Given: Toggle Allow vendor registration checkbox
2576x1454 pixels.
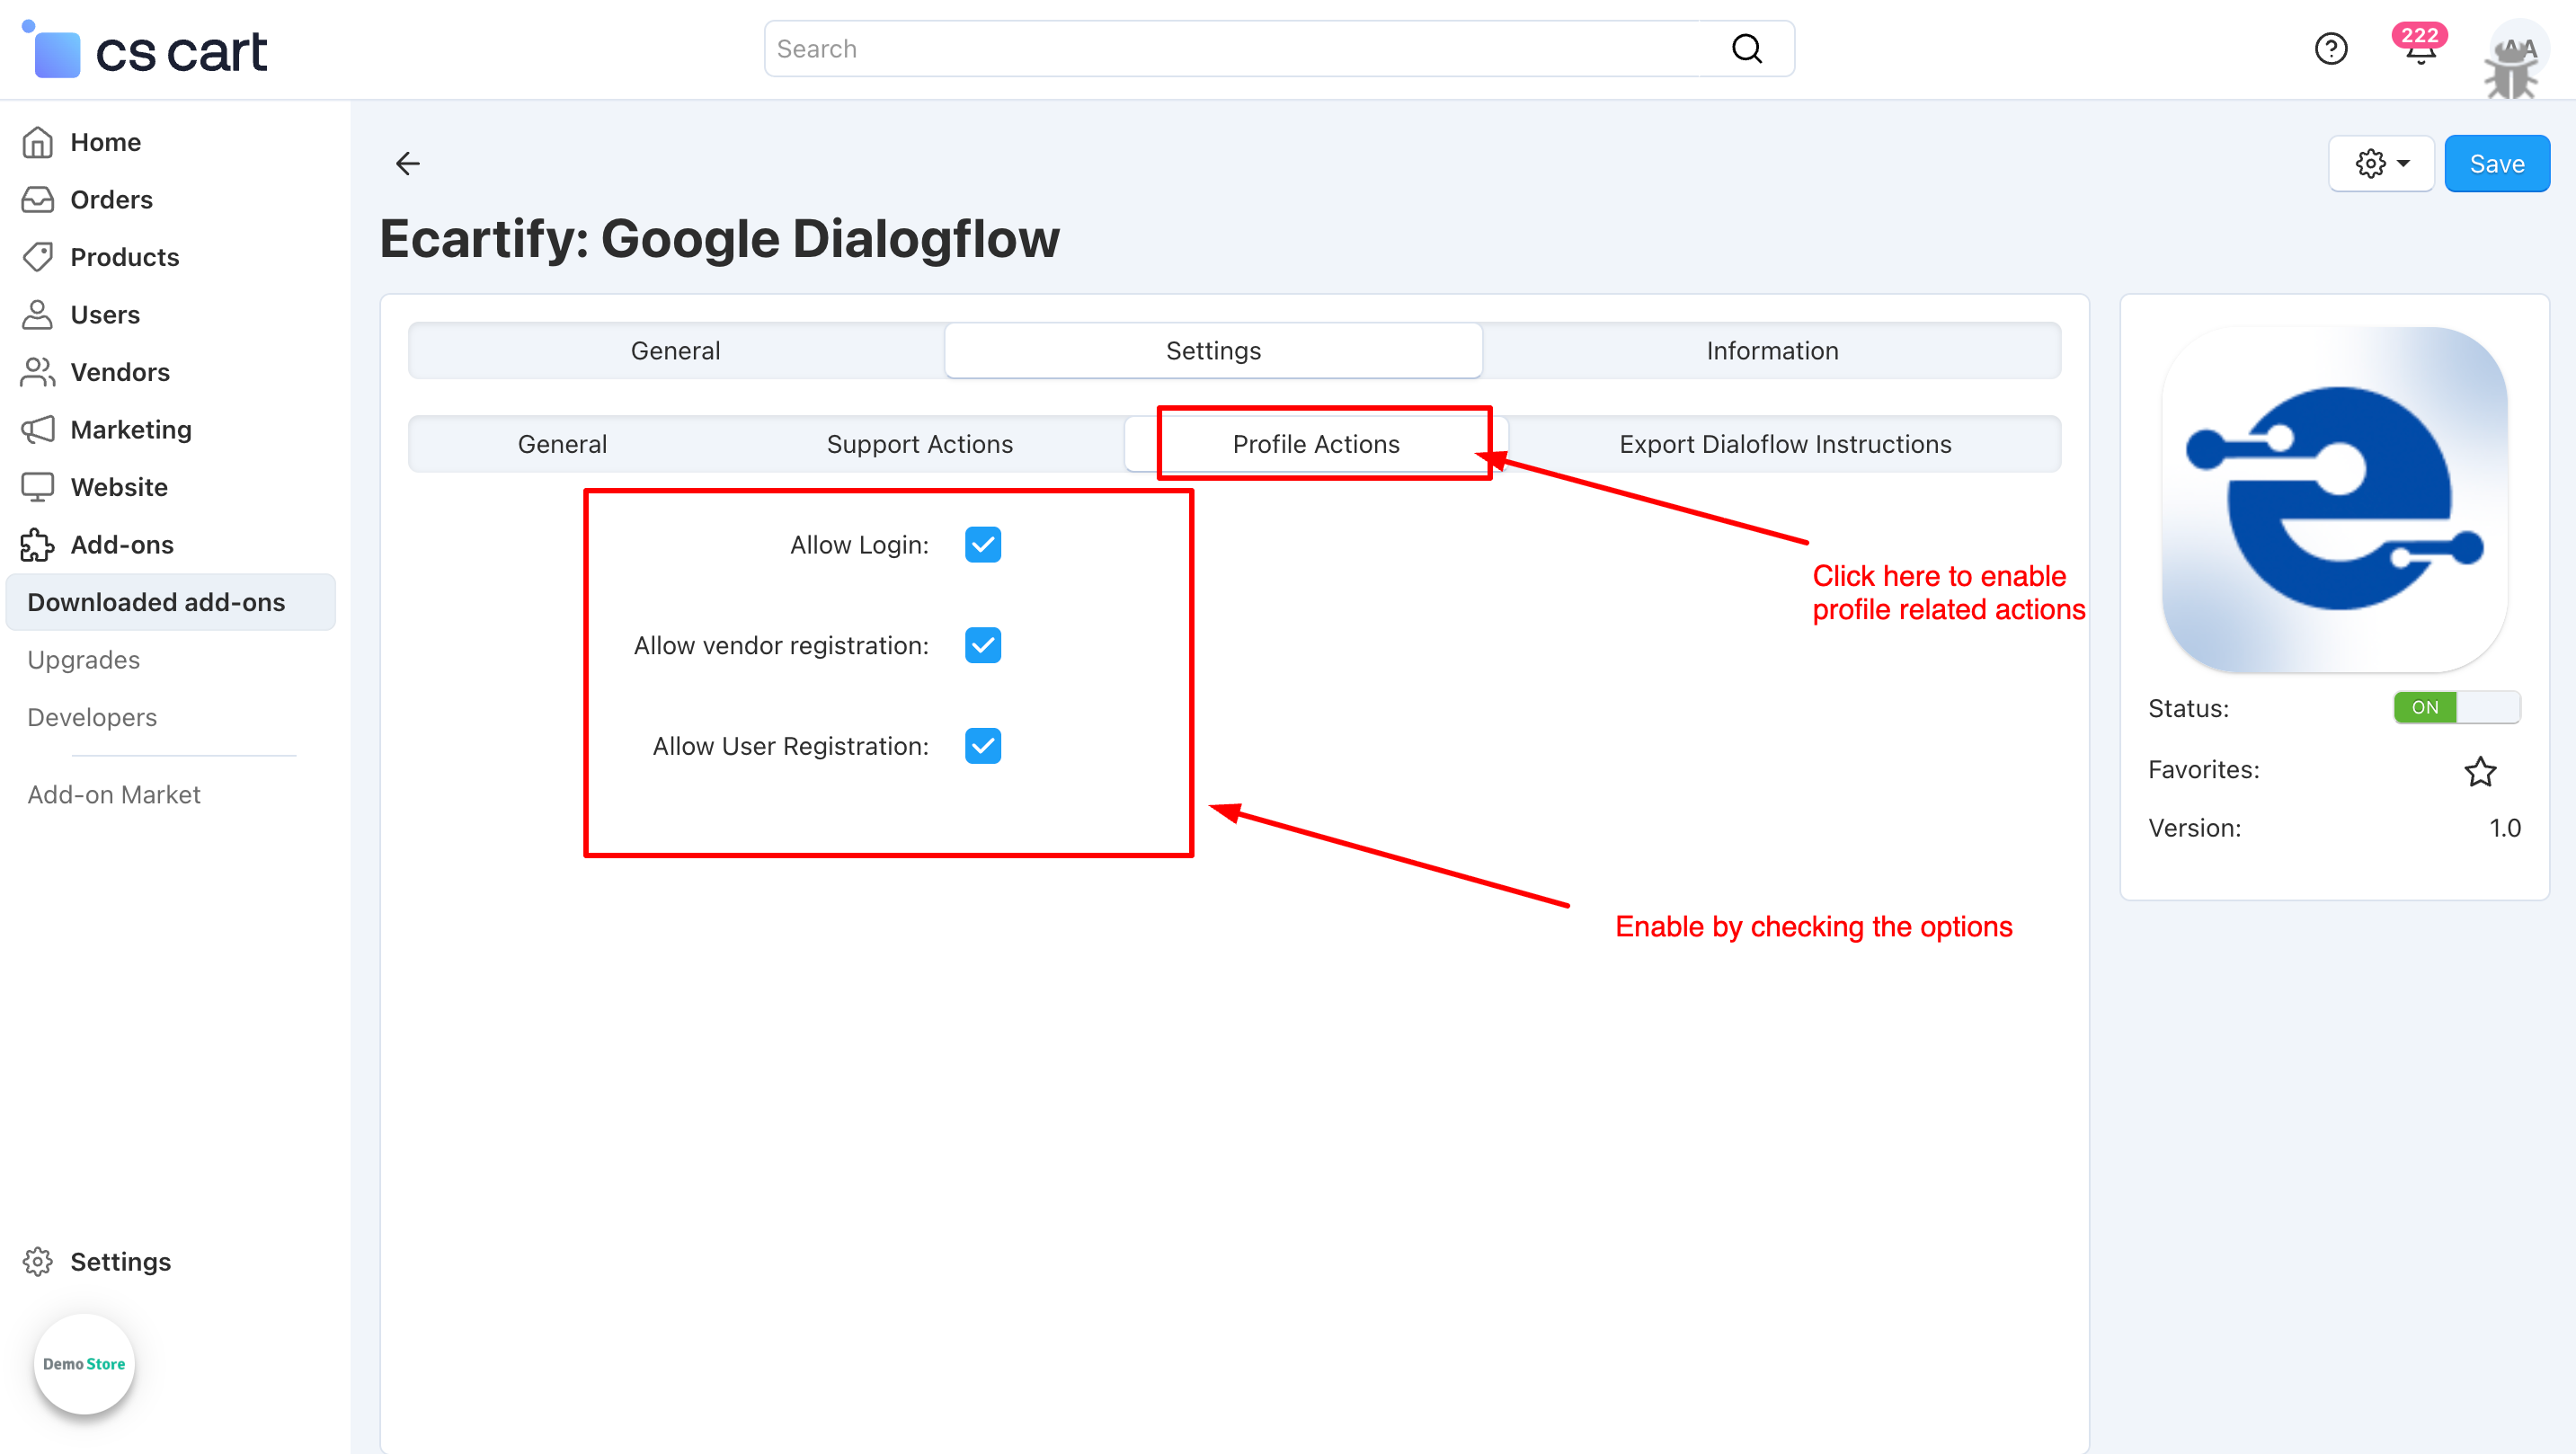Looking at the screenshot, I should (x=982, y=645).
